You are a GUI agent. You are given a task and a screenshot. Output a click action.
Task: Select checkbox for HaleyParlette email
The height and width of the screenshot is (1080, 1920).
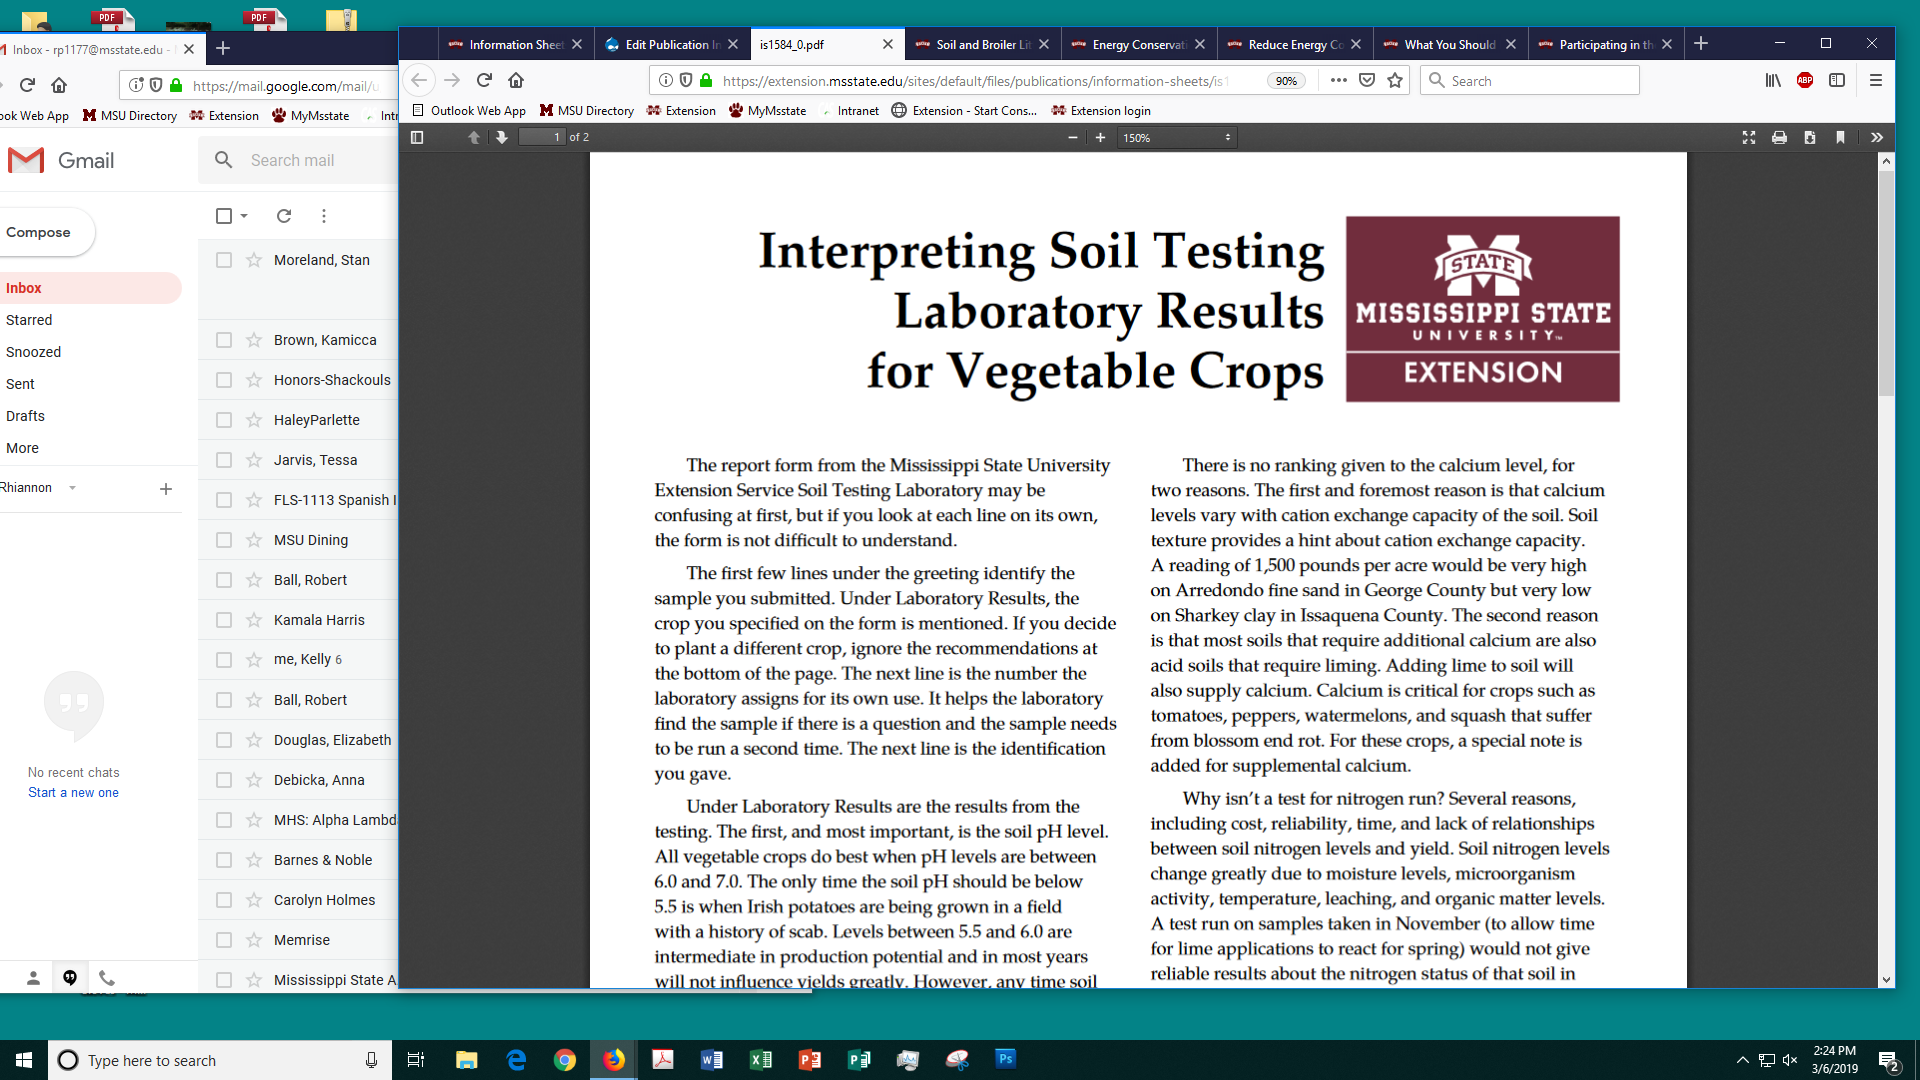[224, 420]
